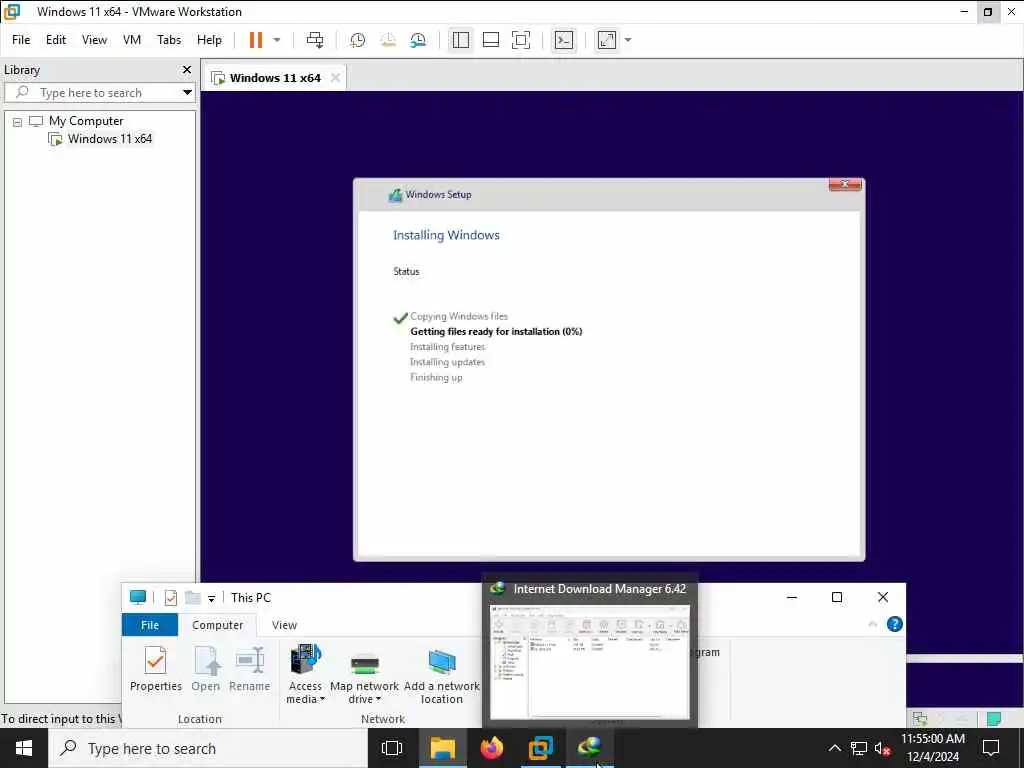
Task: Switch to the Computer ribbon tab
Action: [217, 625]
